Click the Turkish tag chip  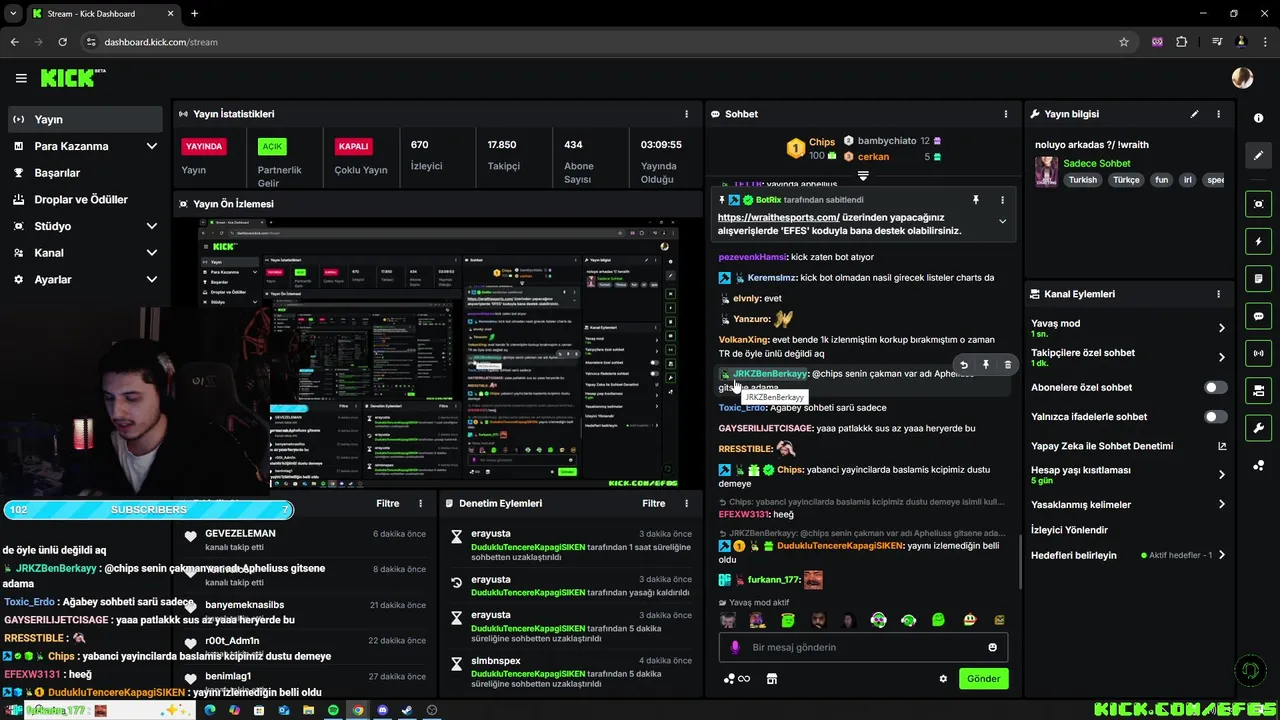click(x=1082, y=180)
